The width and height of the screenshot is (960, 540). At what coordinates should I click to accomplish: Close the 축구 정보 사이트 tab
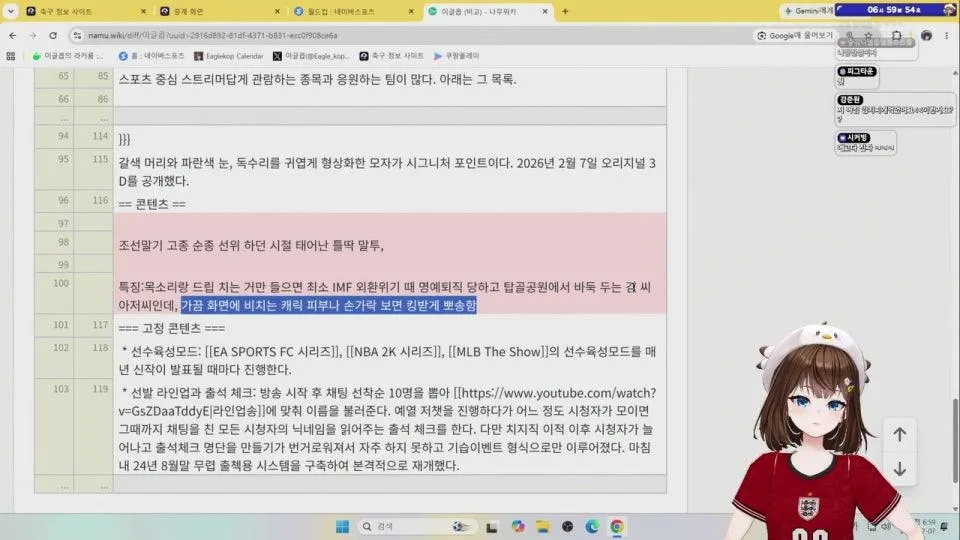[143, 11]
